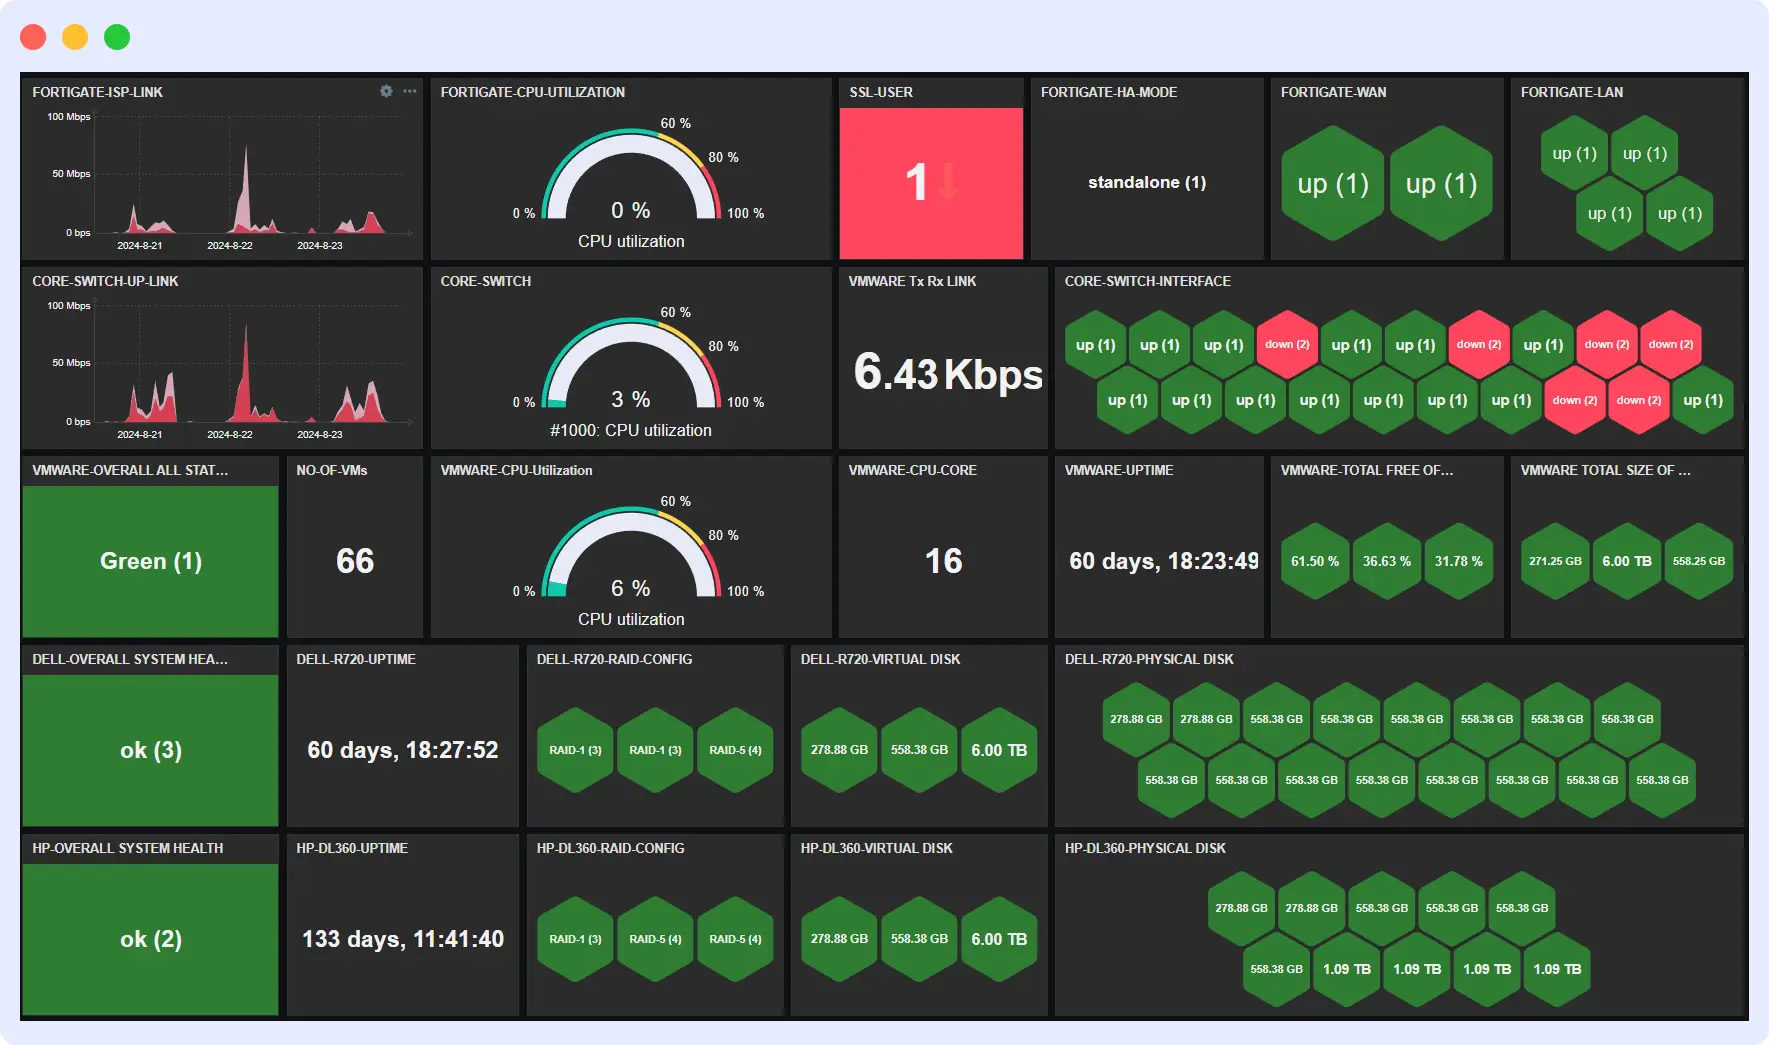This screenshot has height=1045, width=1769.
Task: Click the 271.25 GB hexagon in VMWARE TOTAL SIZE
Action: [x=1555, y=561]
